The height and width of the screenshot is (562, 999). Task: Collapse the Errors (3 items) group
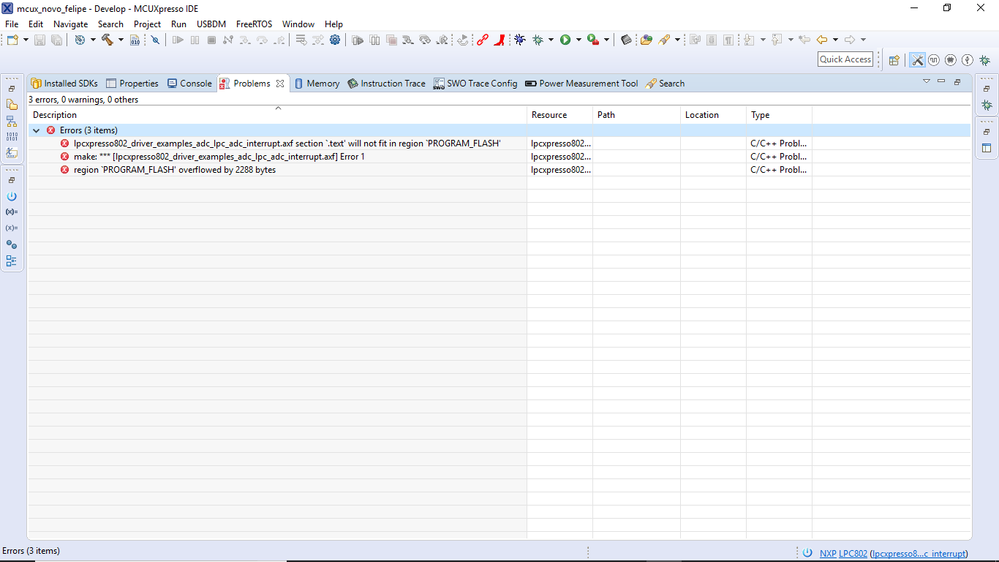pyautogui.click(x=36, y=130)
